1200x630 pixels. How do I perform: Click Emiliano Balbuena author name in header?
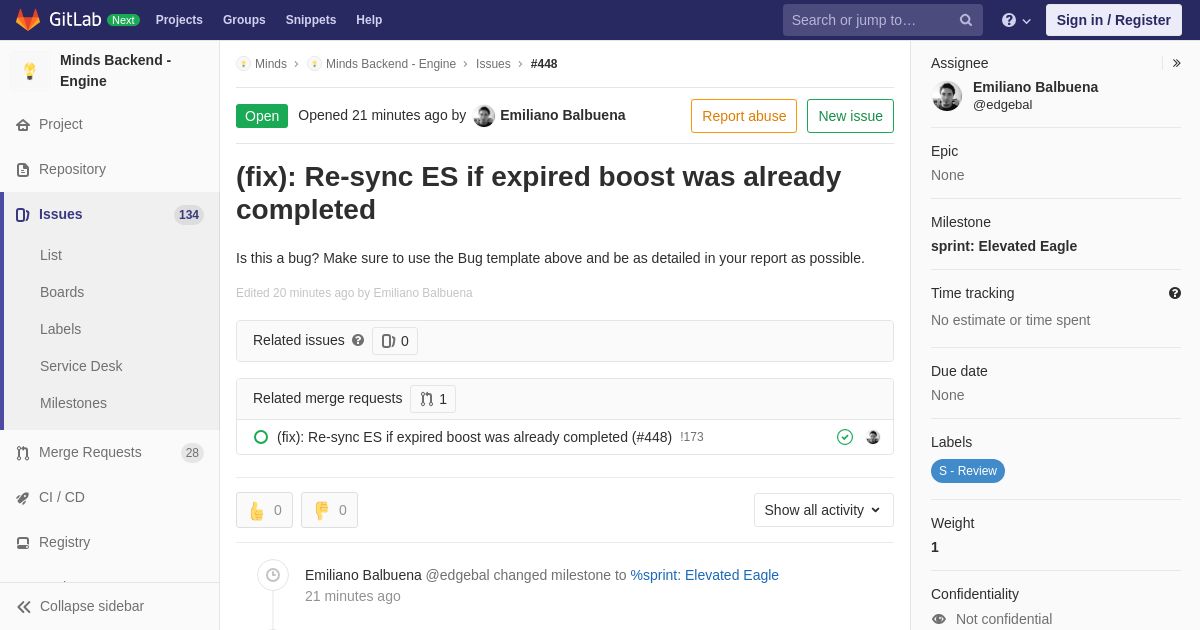[x=563, y=115]
